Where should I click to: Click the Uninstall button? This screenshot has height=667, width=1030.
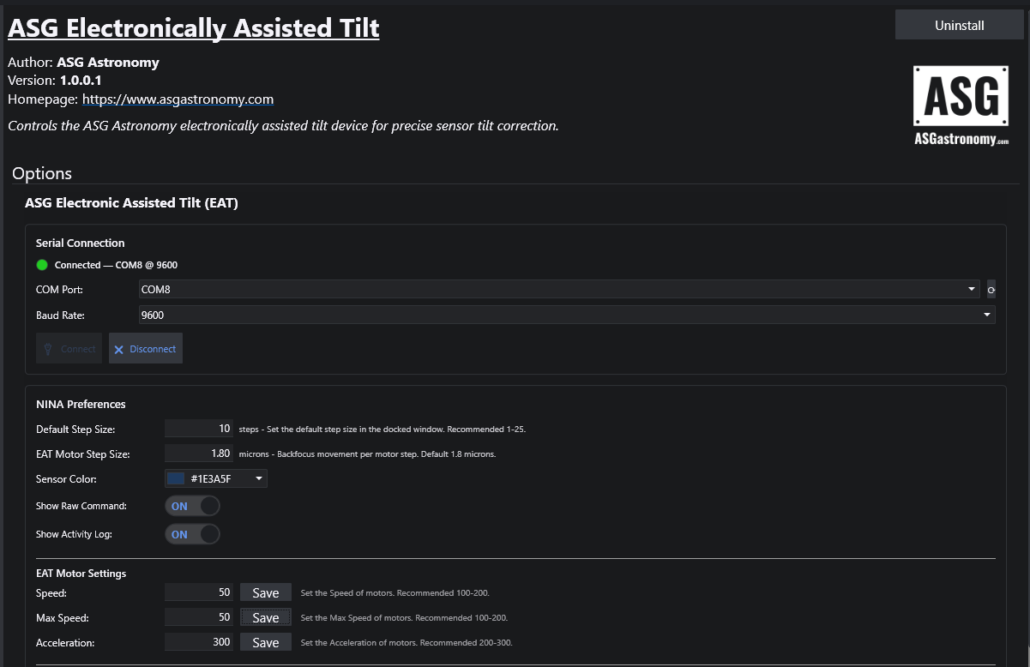tap(959, 26)
